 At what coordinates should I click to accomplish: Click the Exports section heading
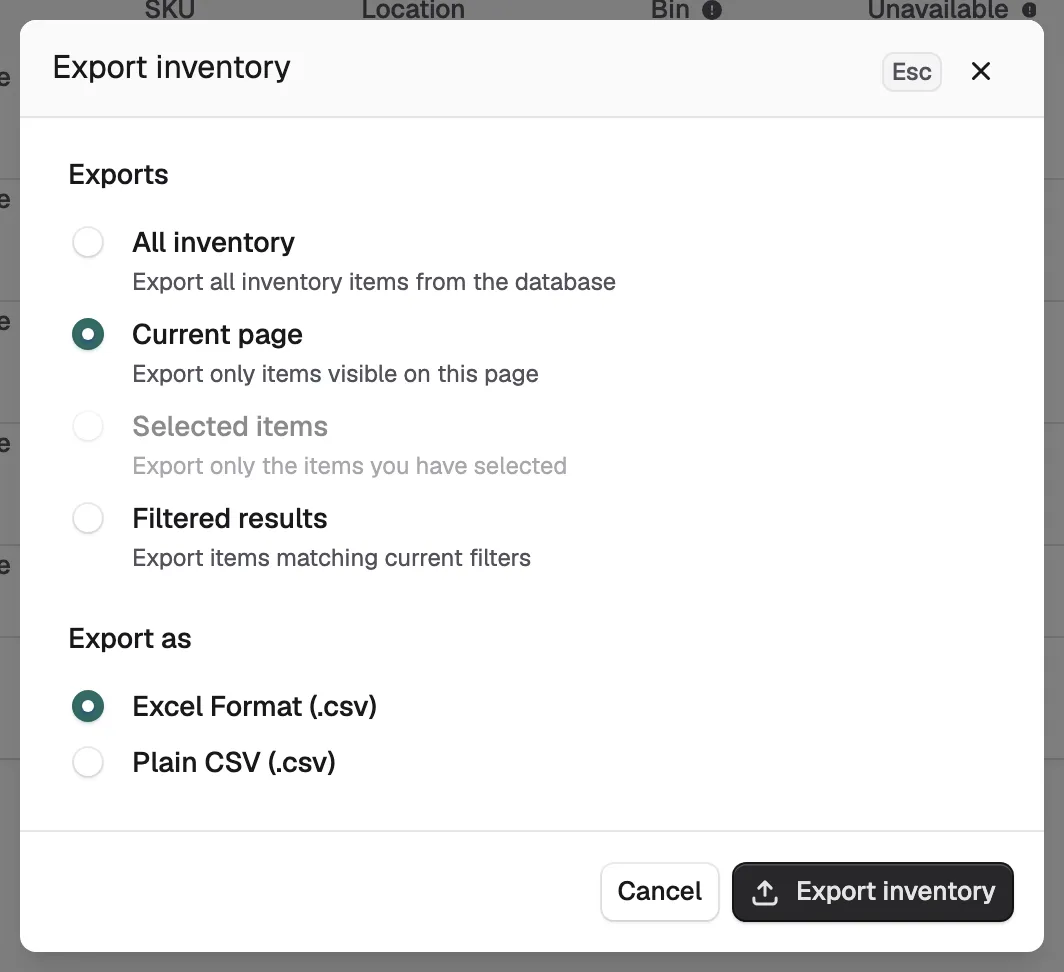118,175
